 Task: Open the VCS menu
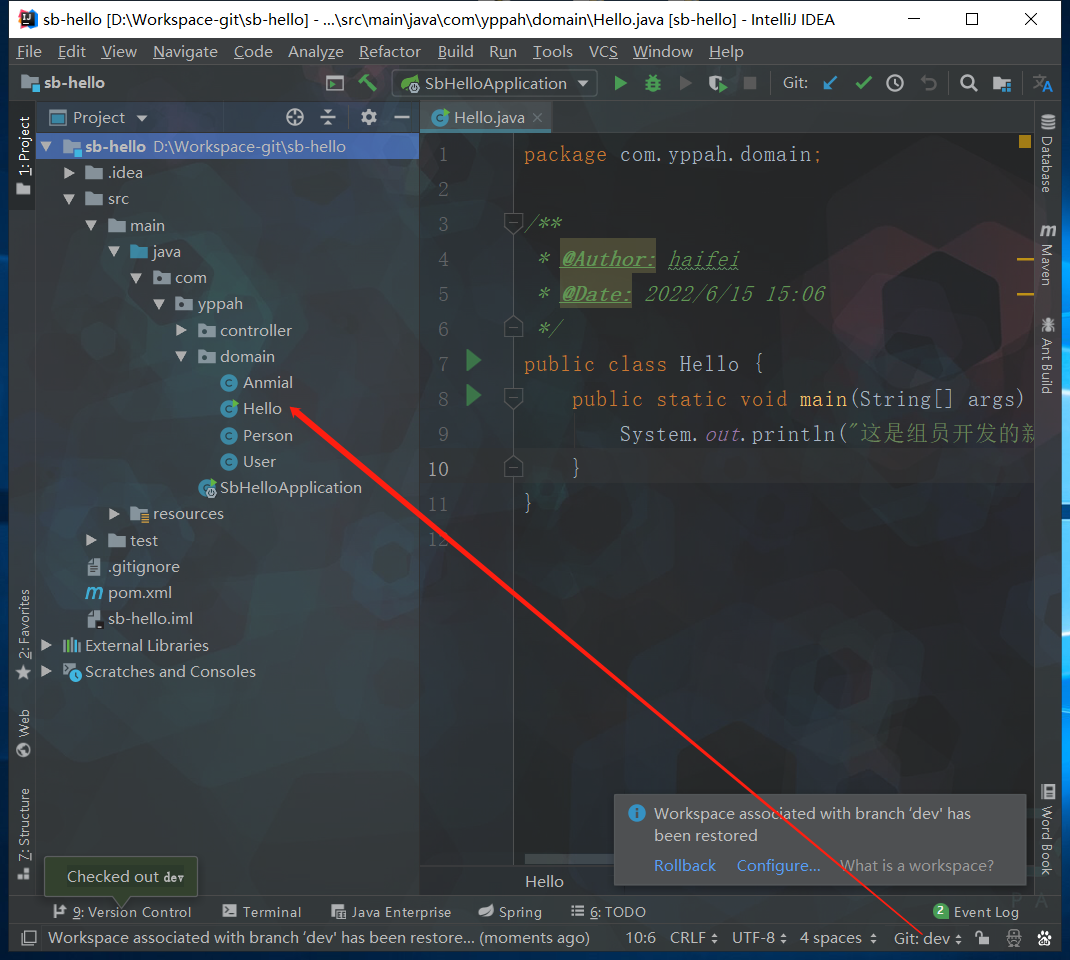click(602, 51)
